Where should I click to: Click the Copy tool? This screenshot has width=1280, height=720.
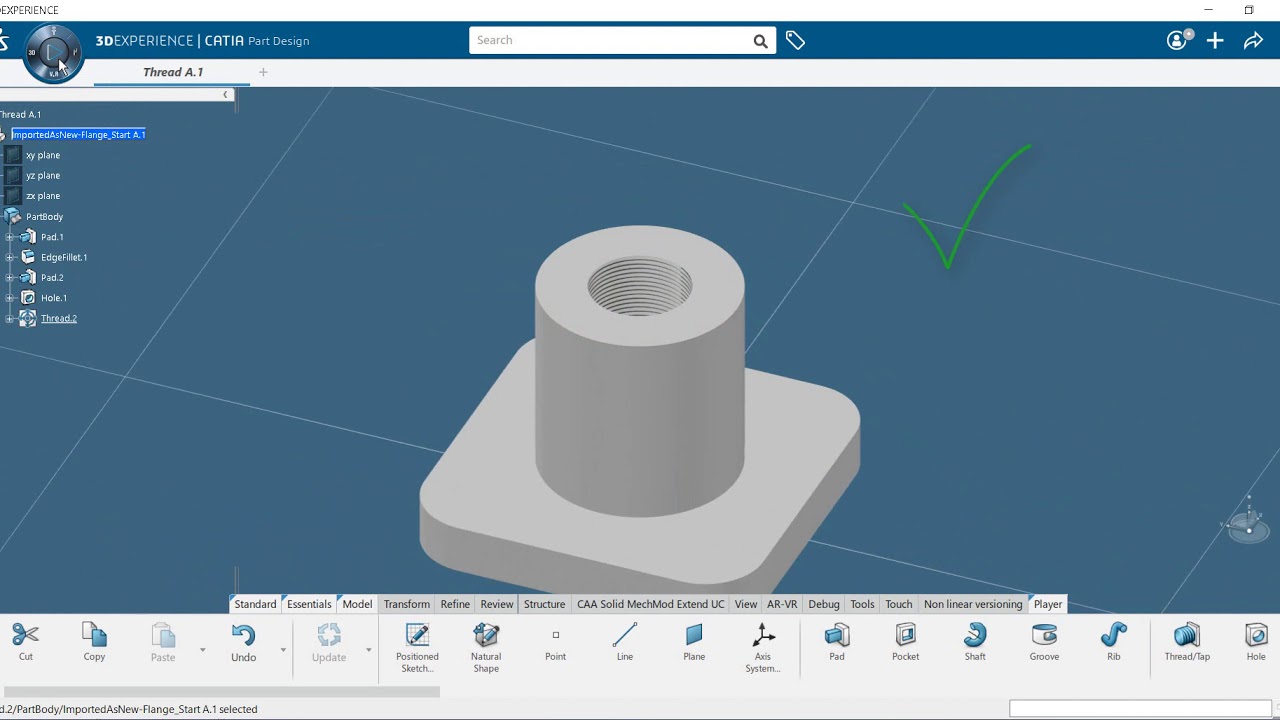[x=94, y=641]
